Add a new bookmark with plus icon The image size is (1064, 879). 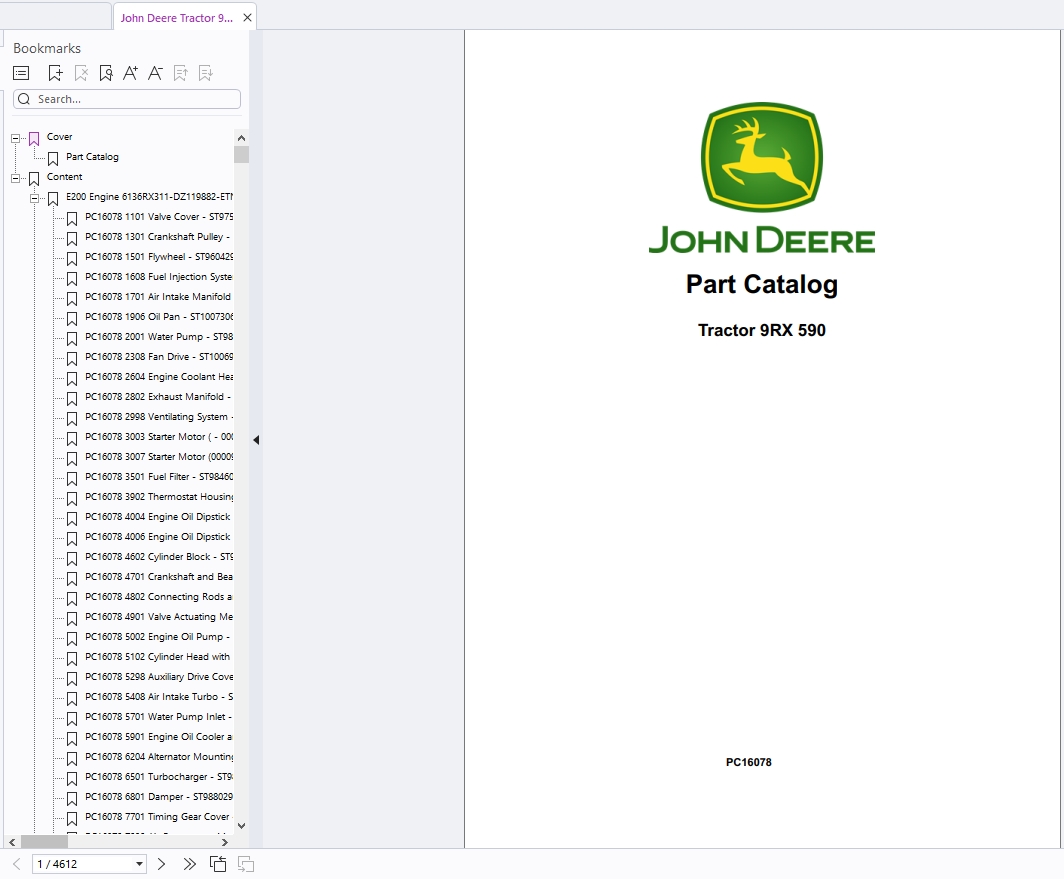click(56, 73)
